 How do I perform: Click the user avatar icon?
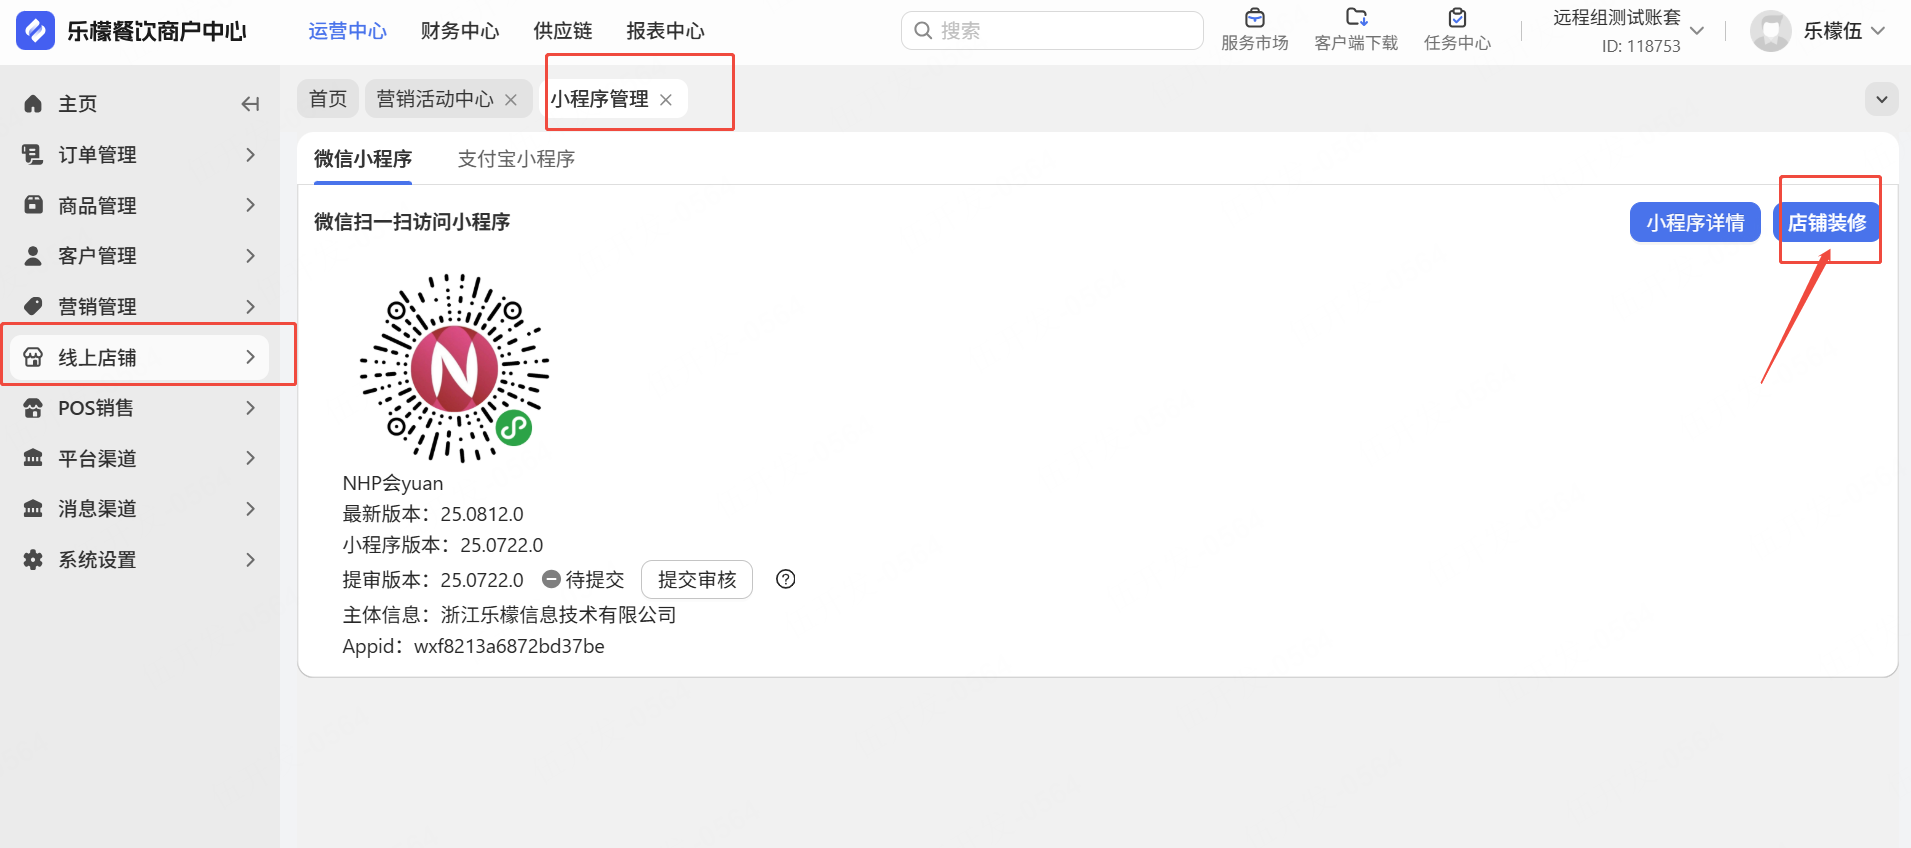point(1770,31)
